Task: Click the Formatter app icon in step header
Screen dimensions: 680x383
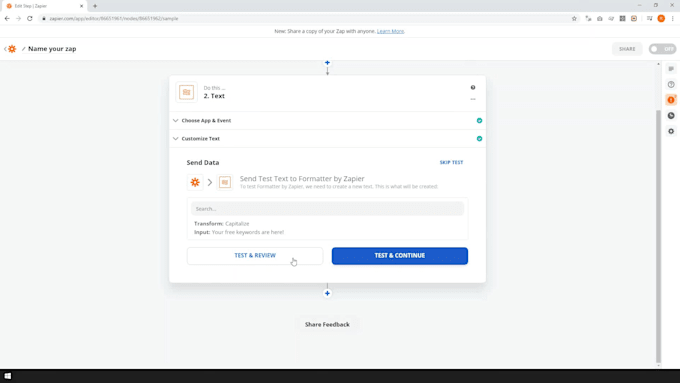Action: point(186,92)
